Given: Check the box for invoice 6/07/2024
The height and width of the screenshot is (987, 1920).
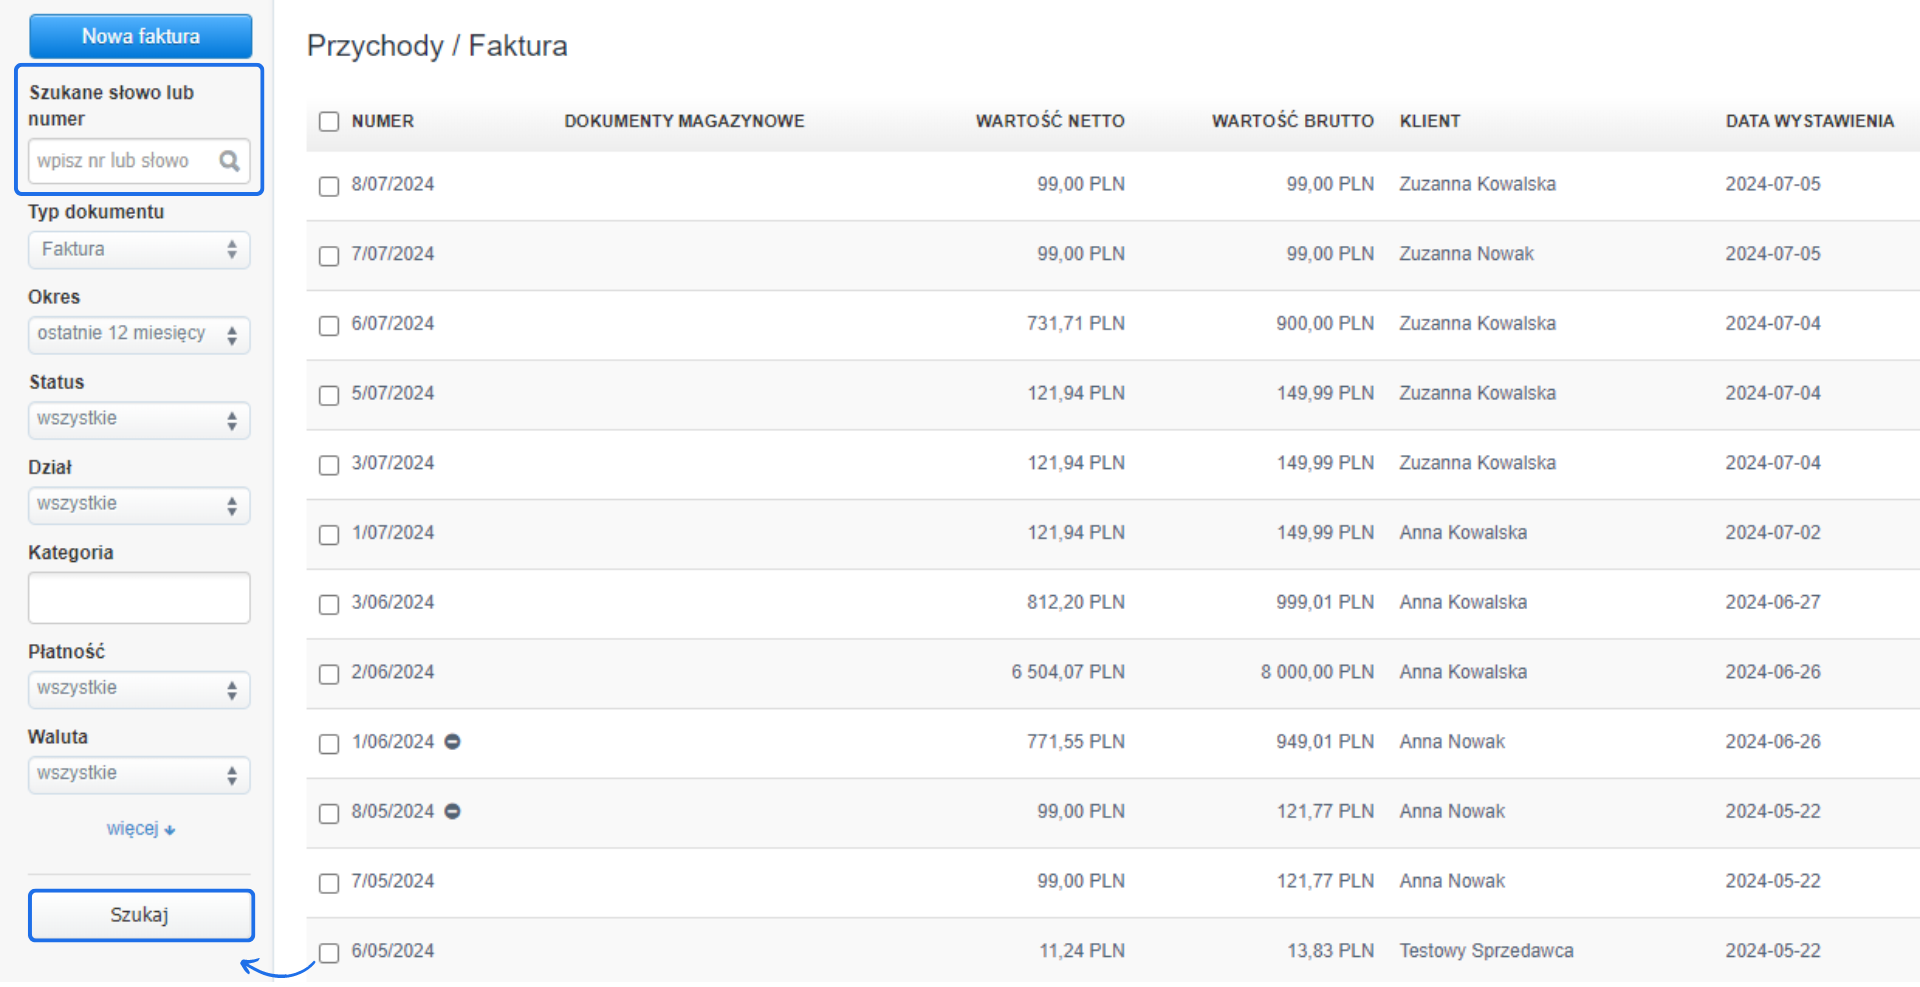Looking at the screenshot, I should pyautogui.click(x=329, y=326).
